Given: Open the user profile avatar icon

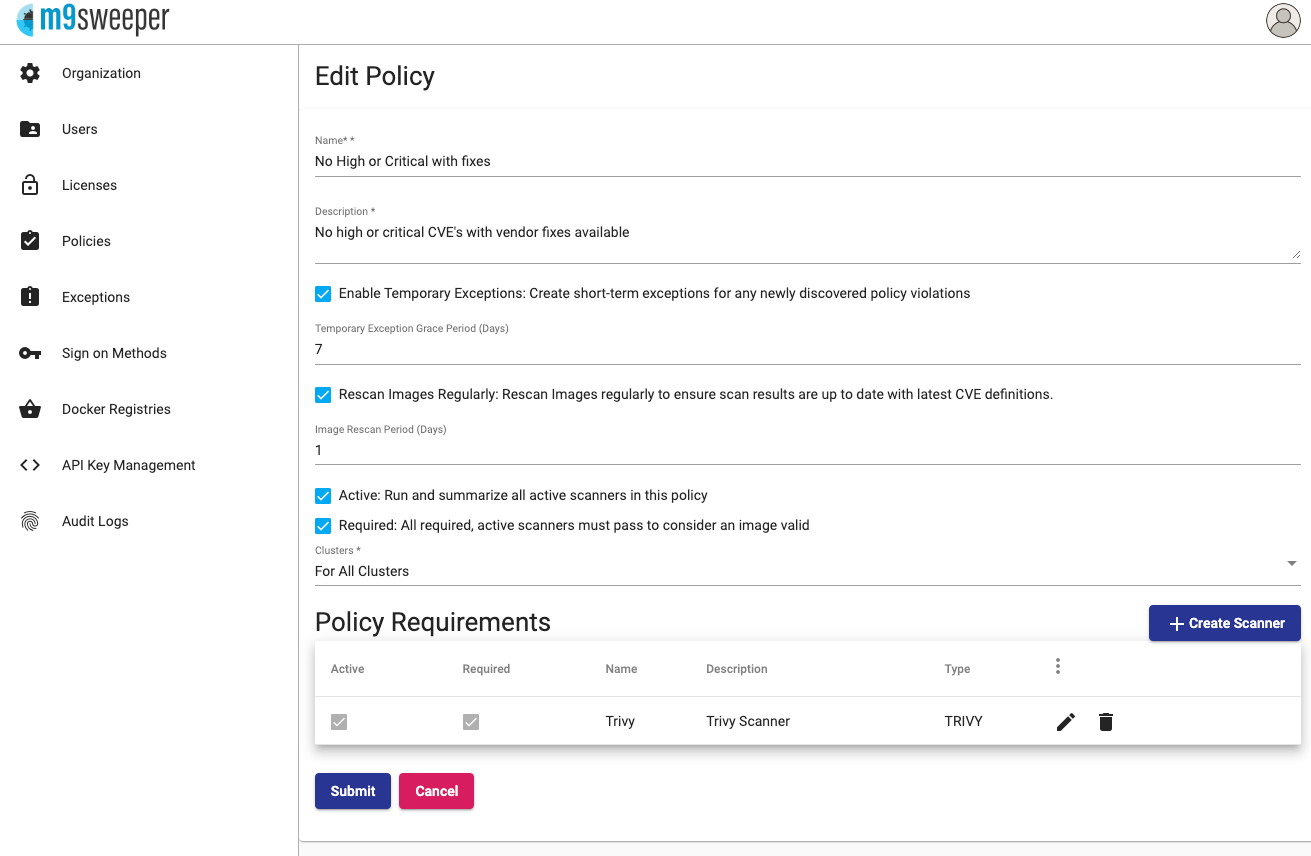Looking at the screenshot, I should (1283, 21).
